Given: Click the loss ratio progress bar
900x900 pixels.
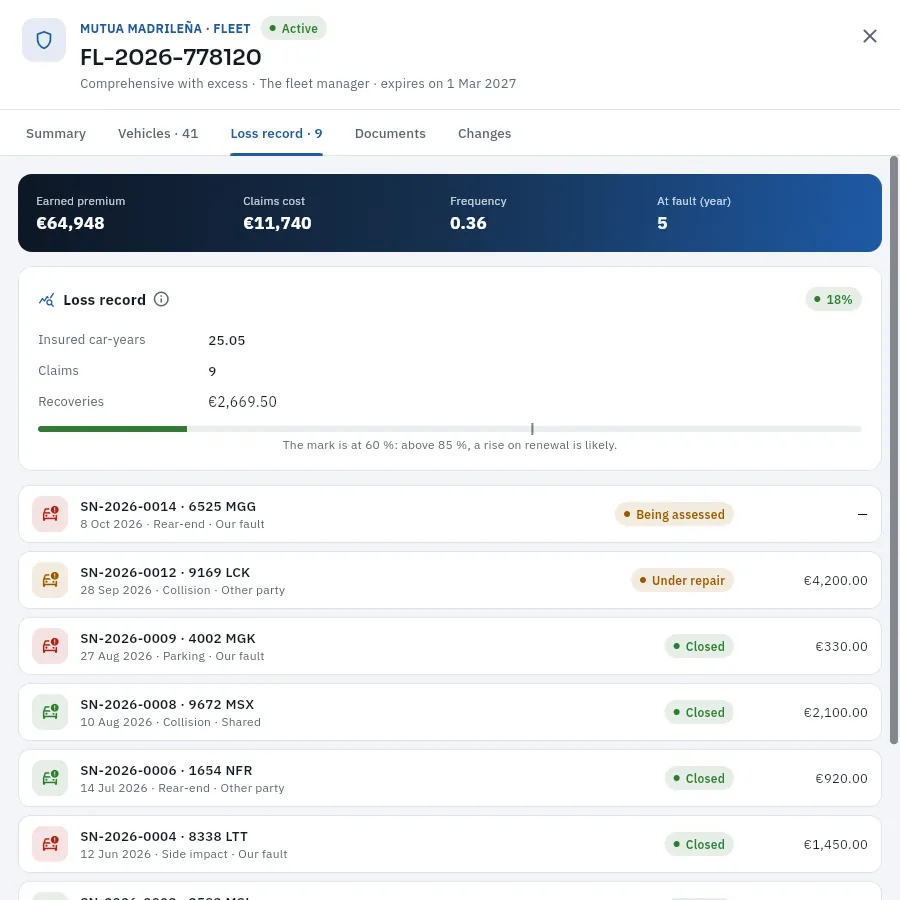Looking at the screenshot, I should [x=449, y=429].
